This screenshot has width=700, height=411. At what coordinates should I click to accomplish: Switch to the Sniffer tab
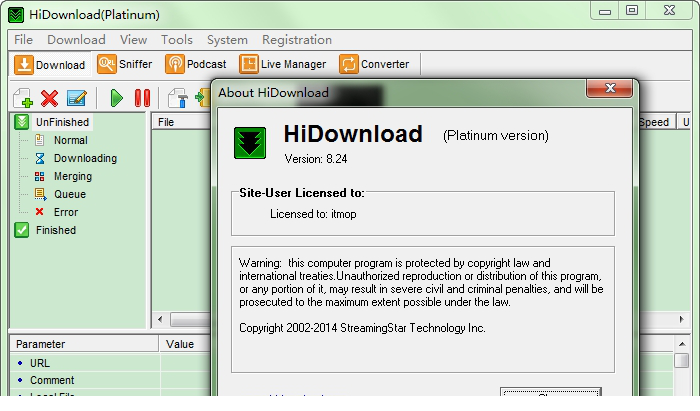(x=125, y=64)
